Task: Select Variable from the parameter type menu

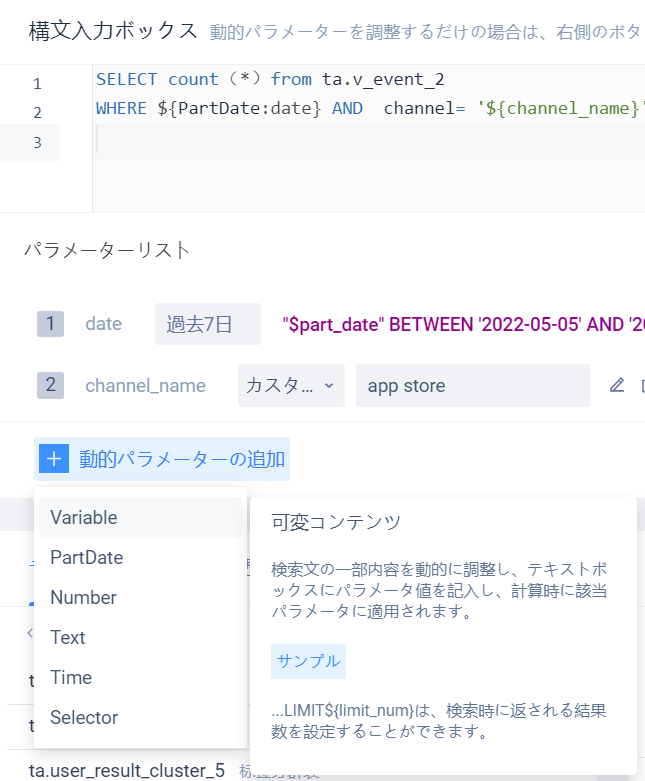Action: [140, 517]
